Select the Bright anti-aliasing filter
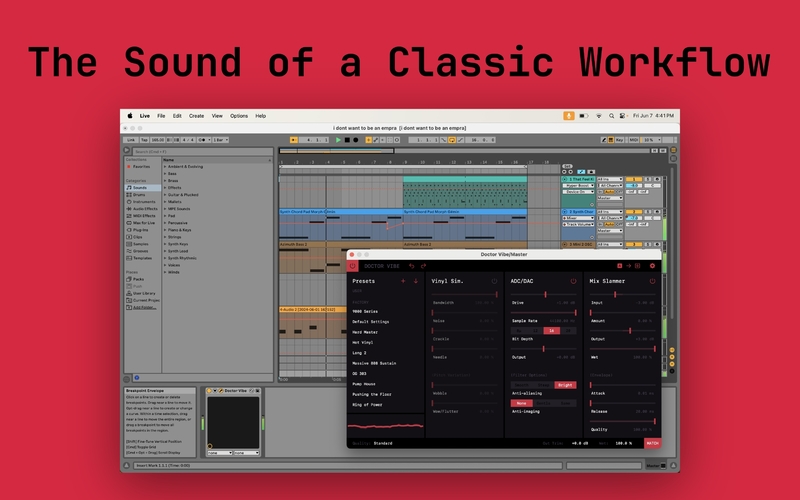The image size is (800, 500). [x=565, y=385]
